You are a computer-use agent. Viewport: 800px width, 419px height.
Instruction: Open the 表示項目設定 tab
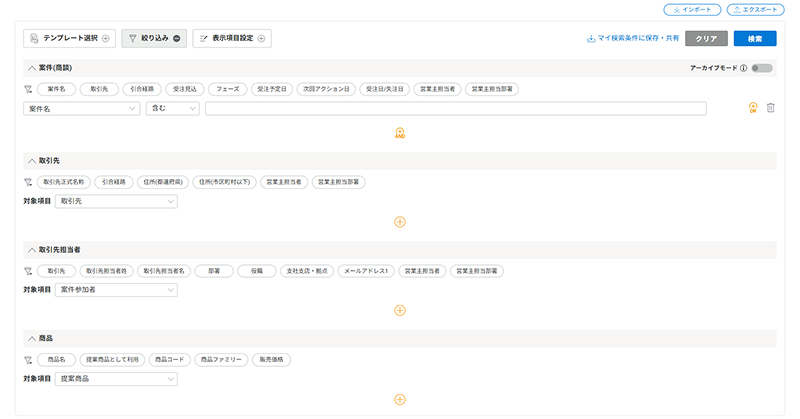(x=232, y=38)
